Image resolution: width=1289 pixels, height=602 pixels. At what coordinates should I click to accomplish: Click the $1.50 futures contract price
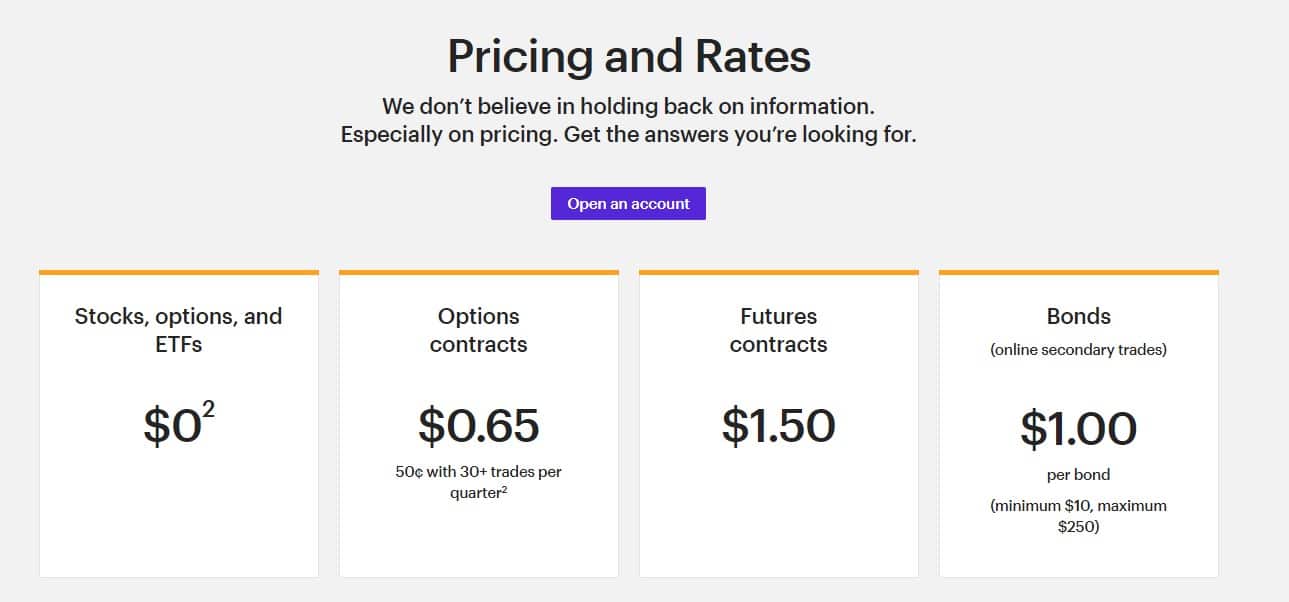click(x=779, y=425)
